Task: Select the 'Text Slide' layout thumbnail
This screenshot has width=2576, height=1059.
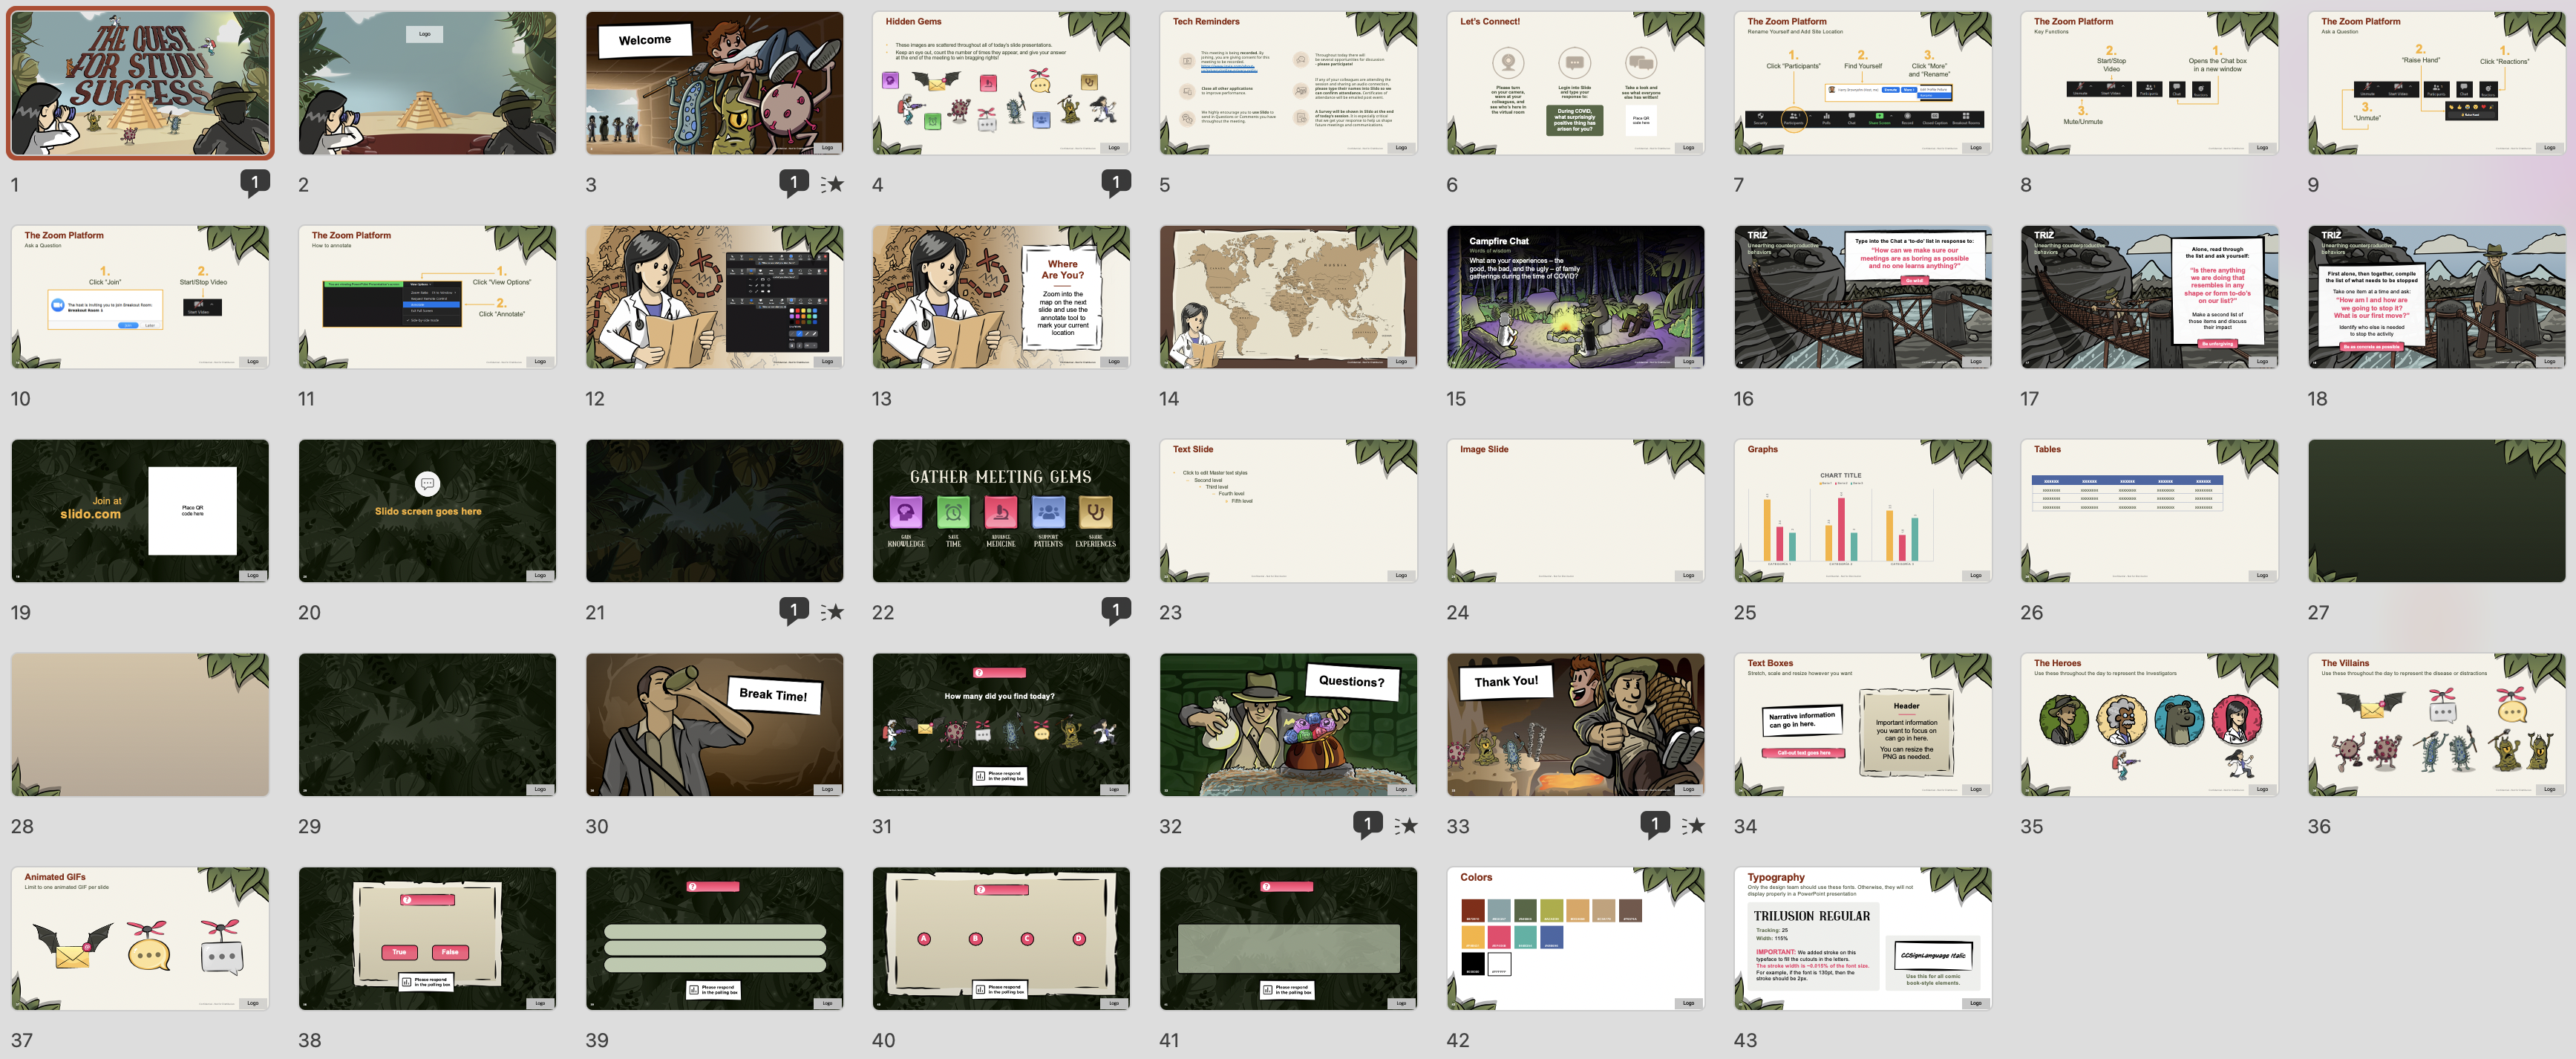Action: (1288, 511)
